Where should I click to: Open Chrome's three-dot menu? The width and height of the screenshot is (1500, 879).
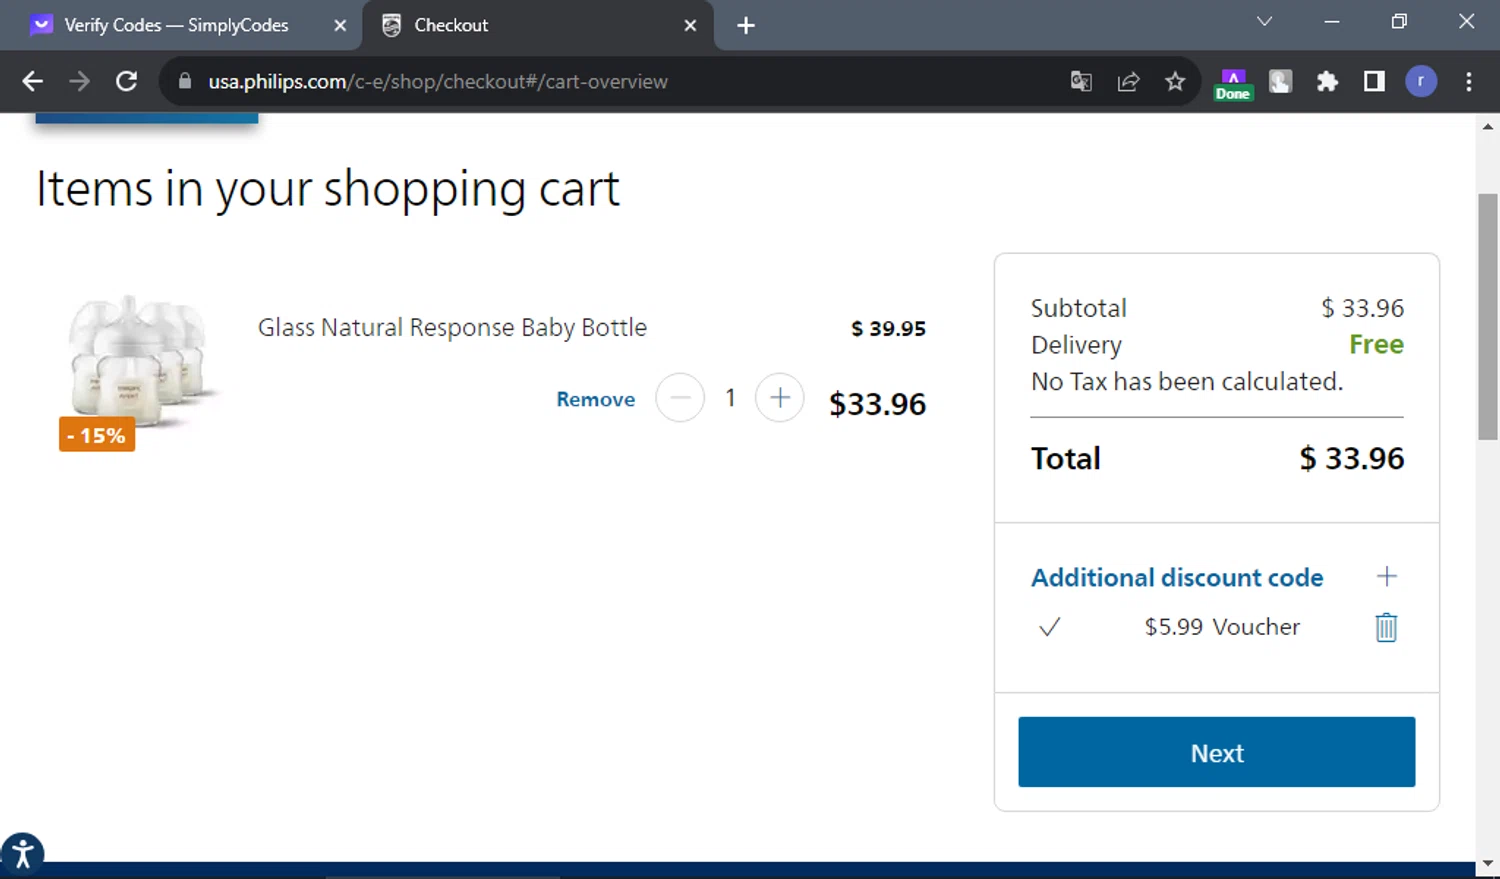pyautogui.click(x=1468, y=81)
